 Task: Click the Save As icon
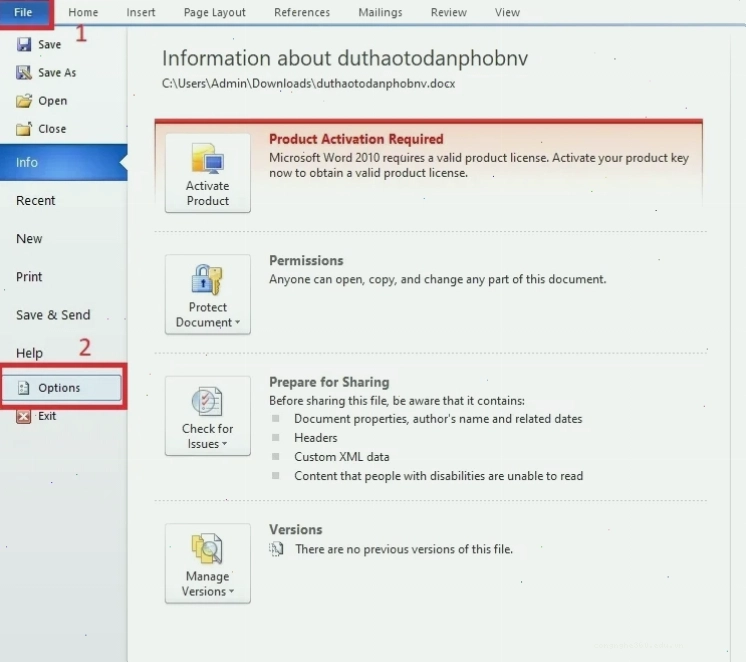(23, 72)
